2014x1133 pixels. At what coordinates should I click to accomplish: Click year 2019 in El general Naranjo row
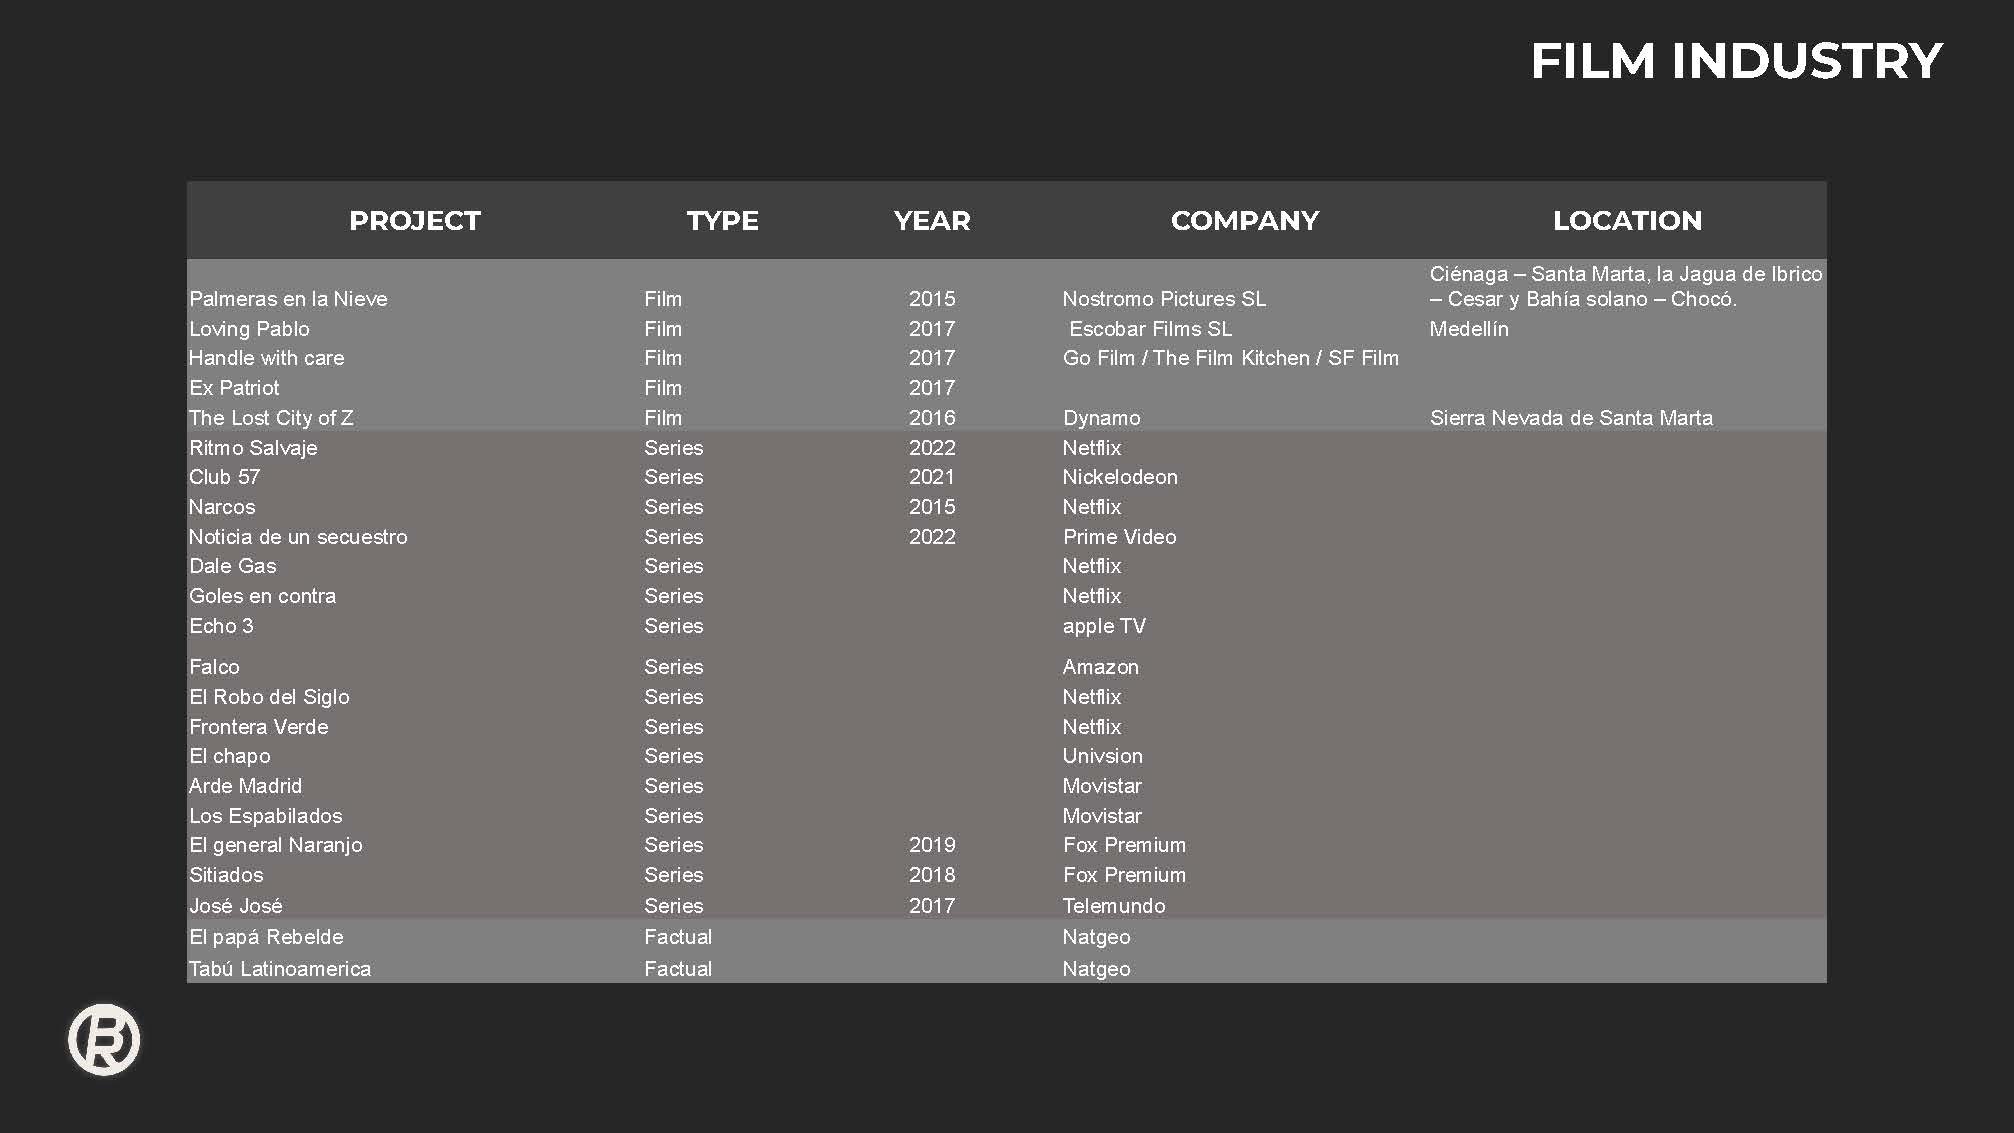coord(932,845)
